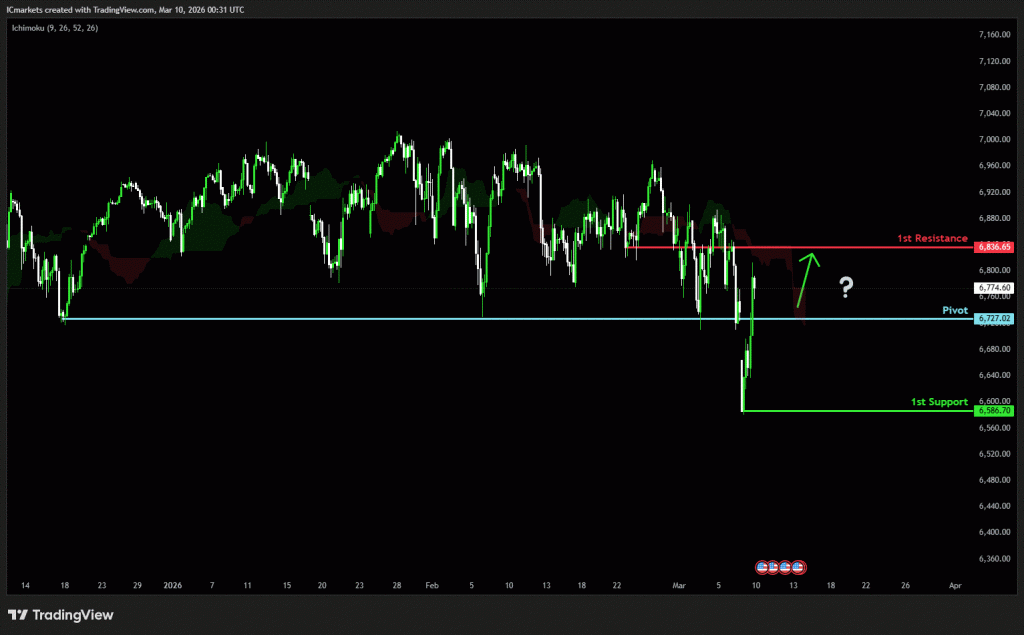Click the Feb label on time axis

[x=431, y=584]
